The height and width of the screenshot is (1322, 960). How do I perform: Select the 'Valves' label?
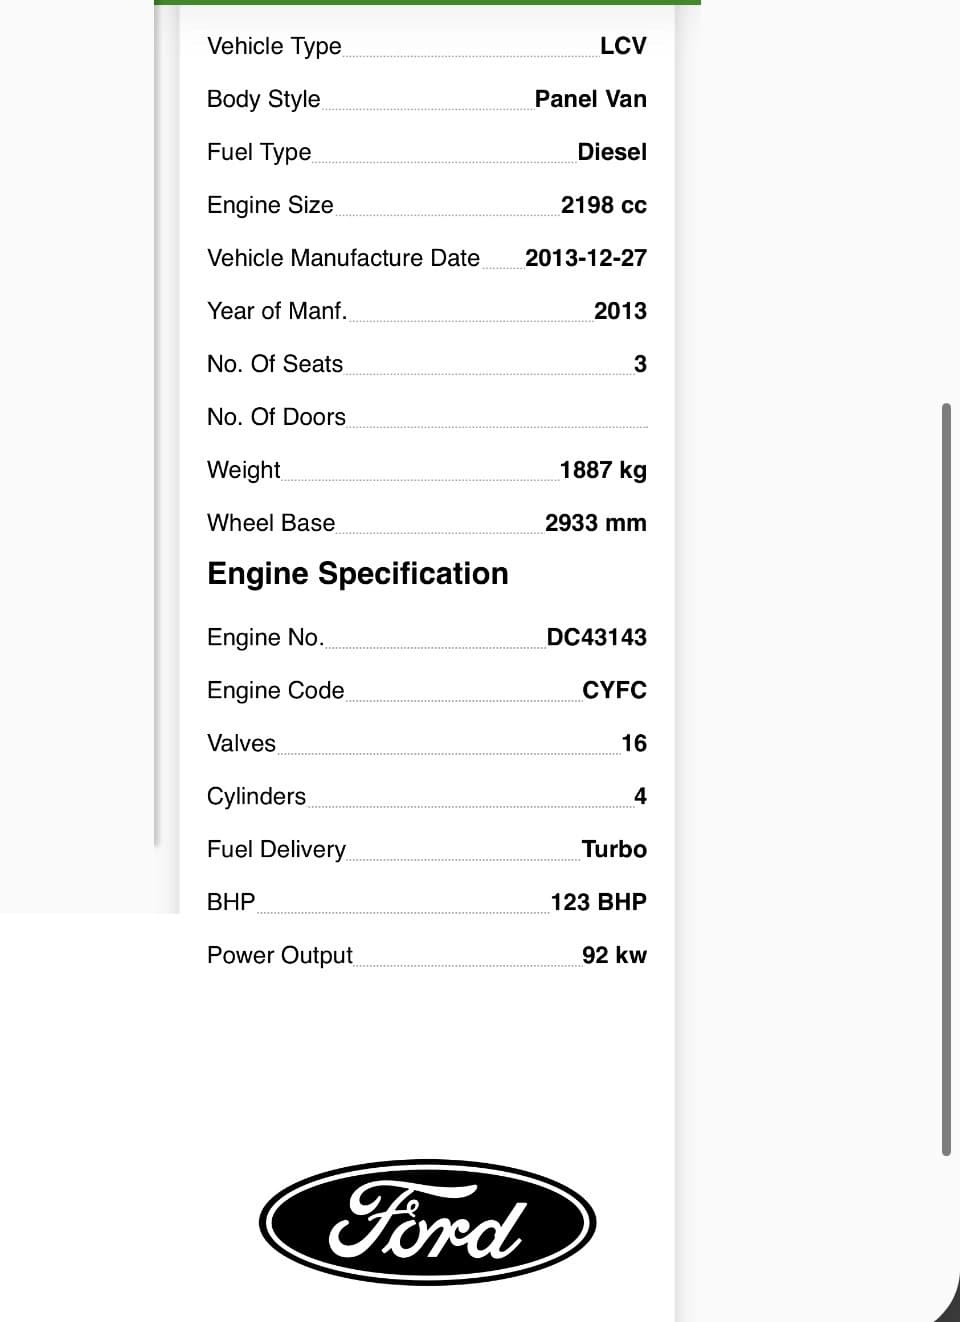241,743
